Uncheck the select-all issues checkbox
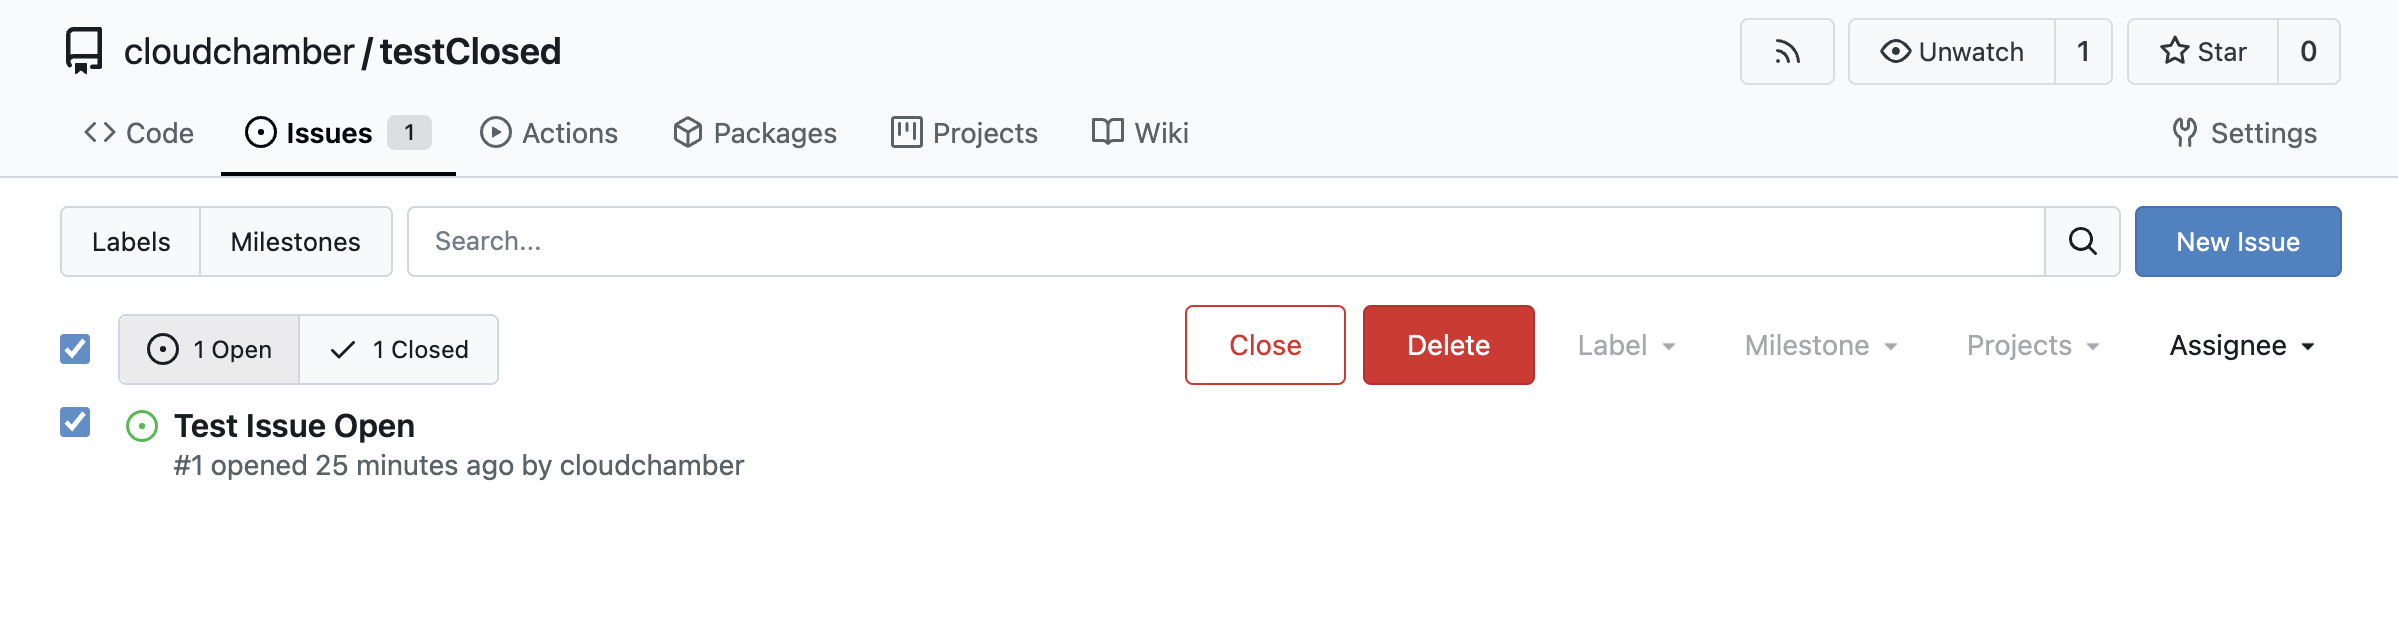 point(75,349)
